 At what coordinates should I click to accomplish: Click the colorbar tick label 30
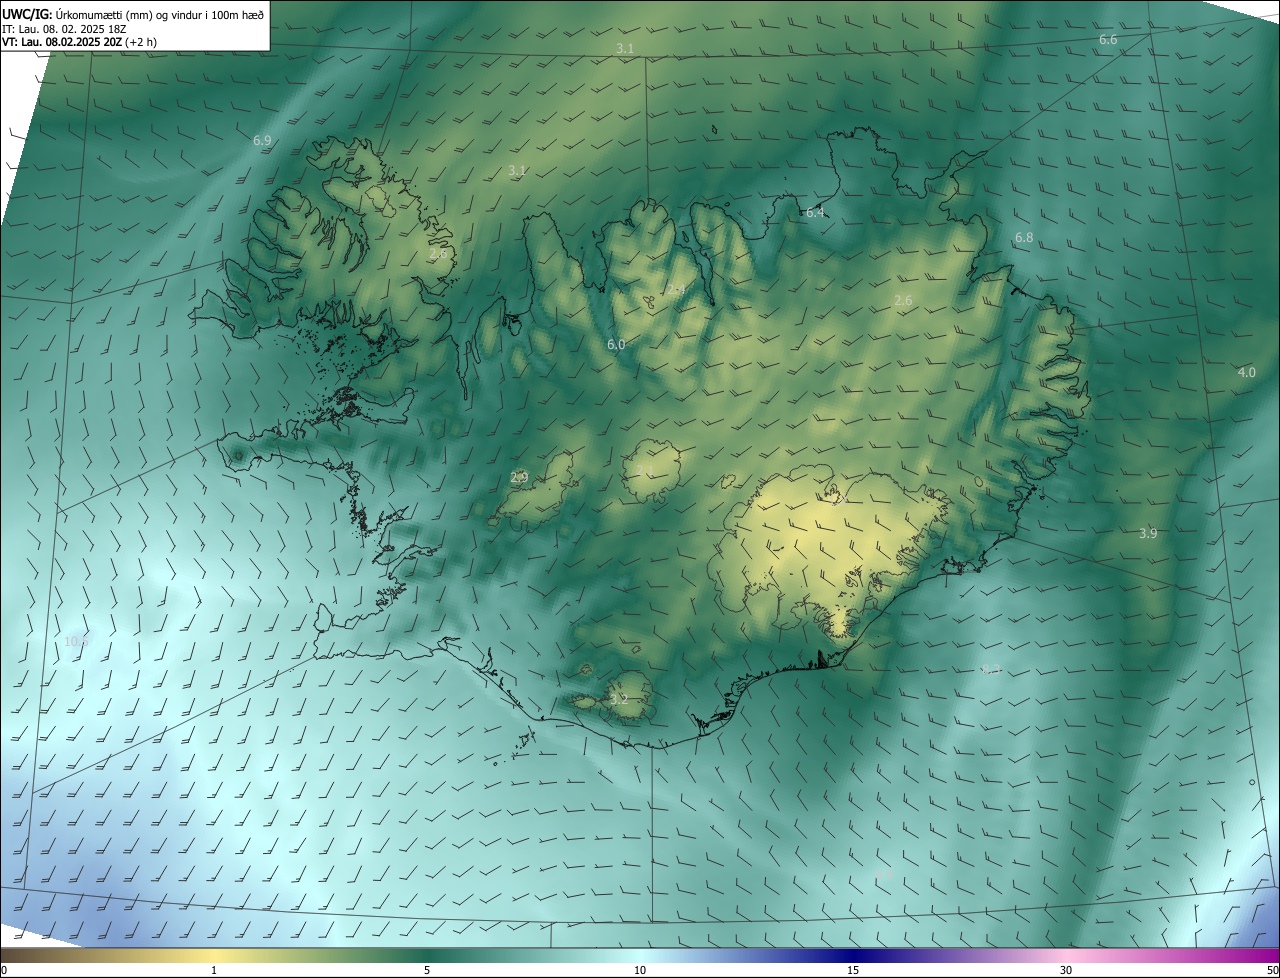pyautogui.click(x=1066, y=971)
